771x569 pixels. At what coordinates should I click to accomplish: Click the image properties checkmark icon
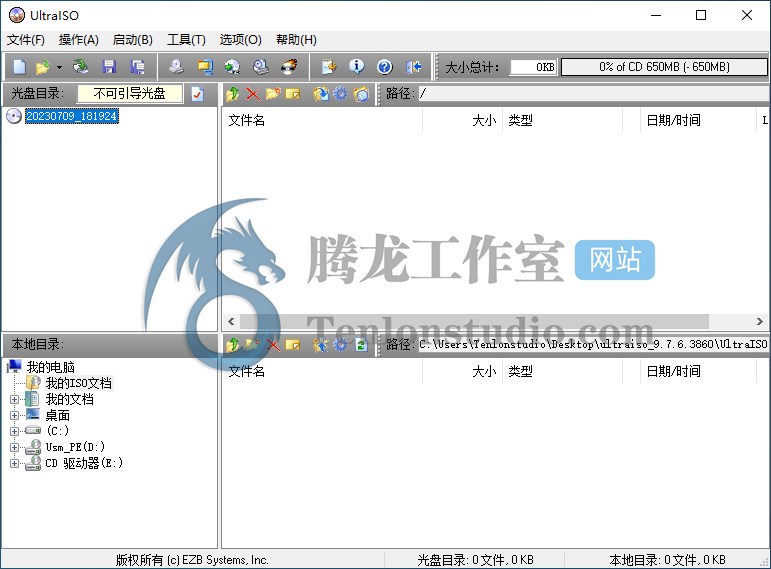[x=197, y=93]
